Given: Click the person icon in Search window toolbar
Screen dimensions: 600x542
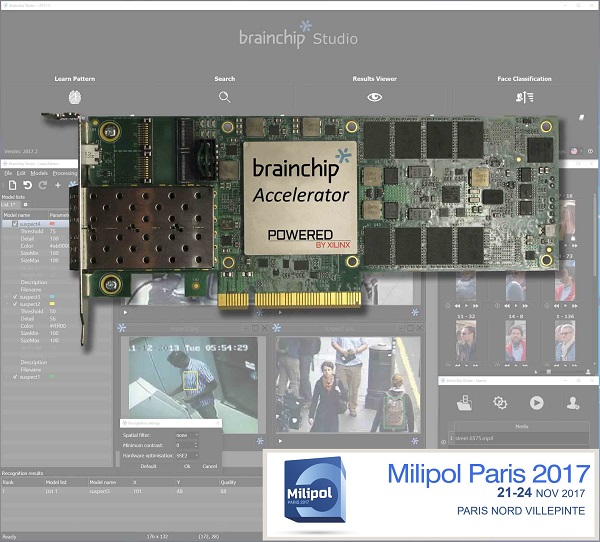Looking at the screenshot, I should point(573,403).
